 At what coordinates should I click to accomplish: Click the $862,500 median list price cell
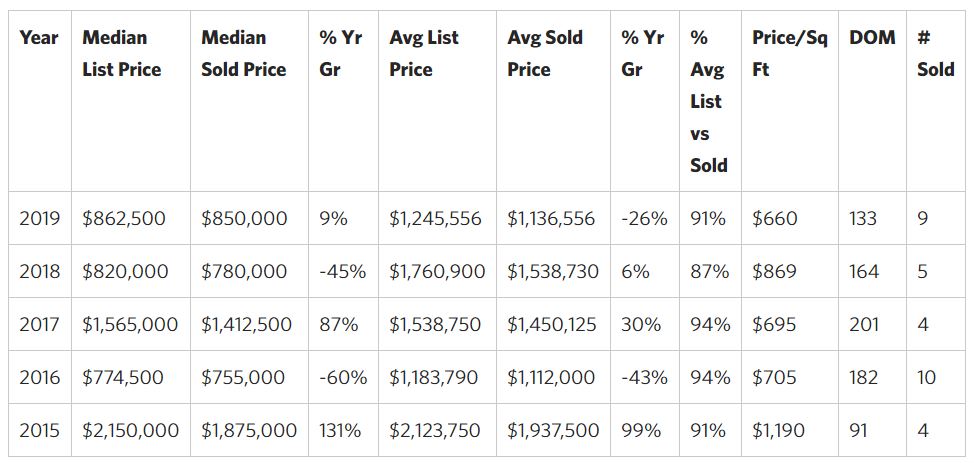(124, 218)
